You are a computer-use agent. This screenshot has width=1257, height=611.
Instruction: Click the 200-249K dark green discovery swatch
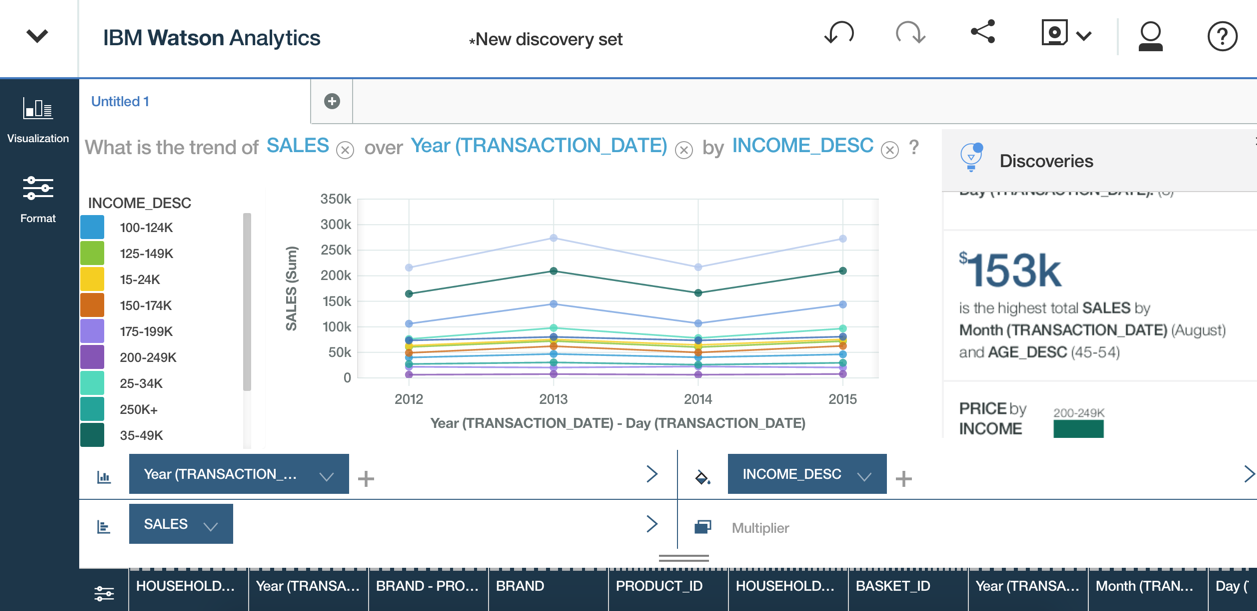pos(1078,429)
